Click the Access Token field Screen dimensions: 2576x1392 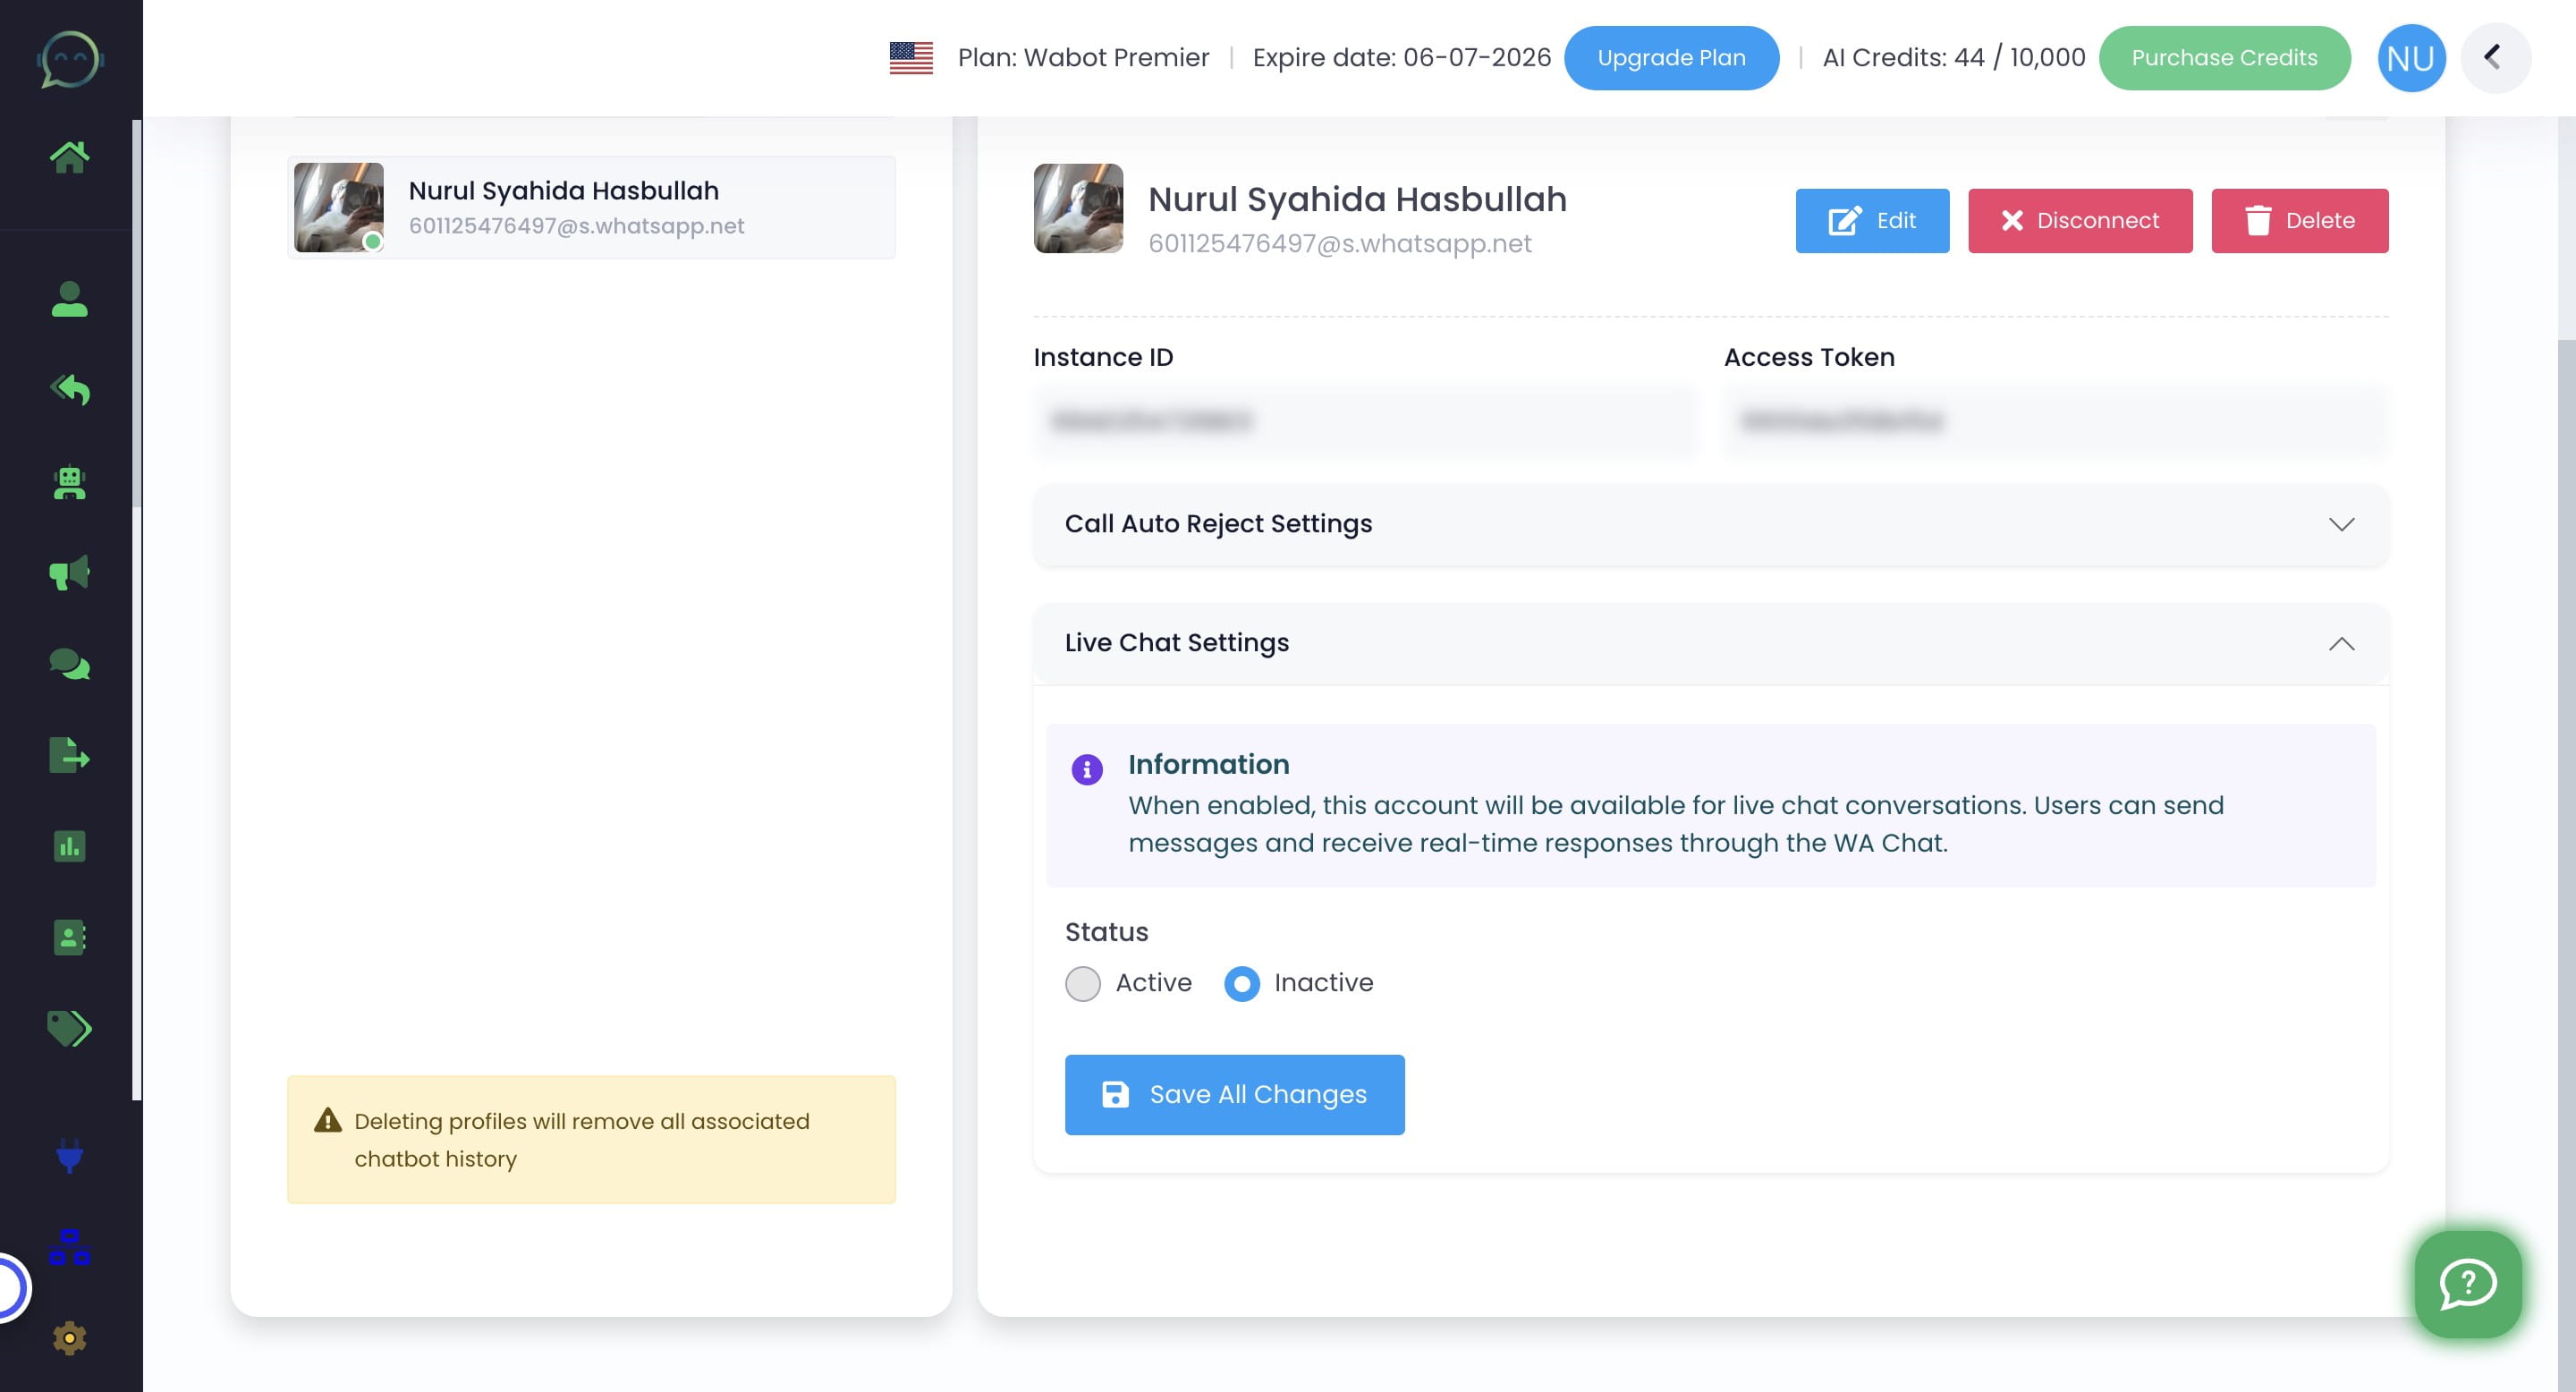2054,422
